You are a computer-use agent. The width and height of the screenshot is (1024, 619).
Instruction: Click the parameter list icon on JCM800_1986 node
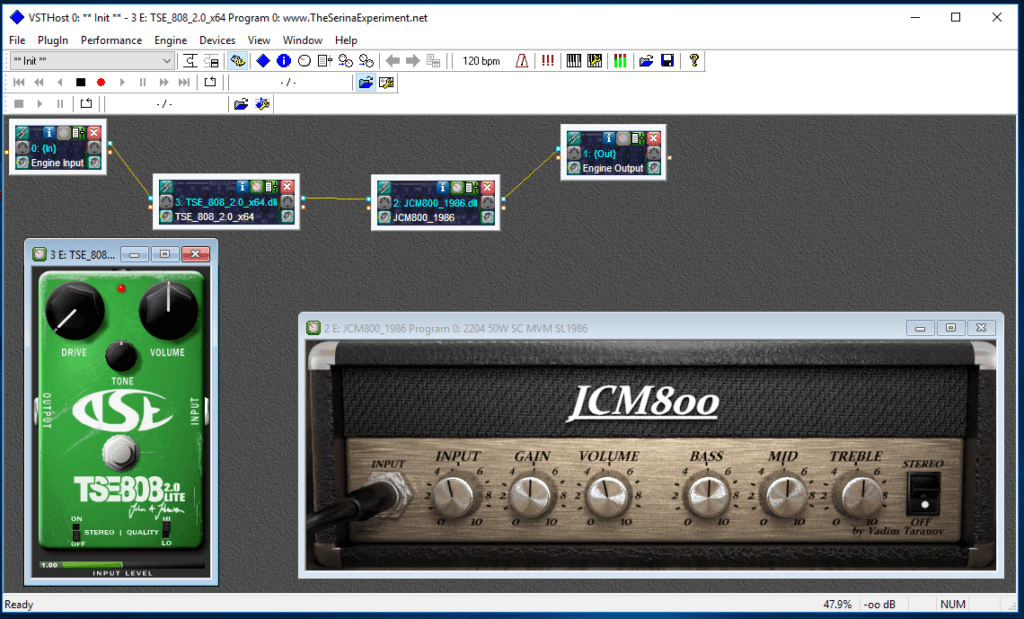coord(472,188)
